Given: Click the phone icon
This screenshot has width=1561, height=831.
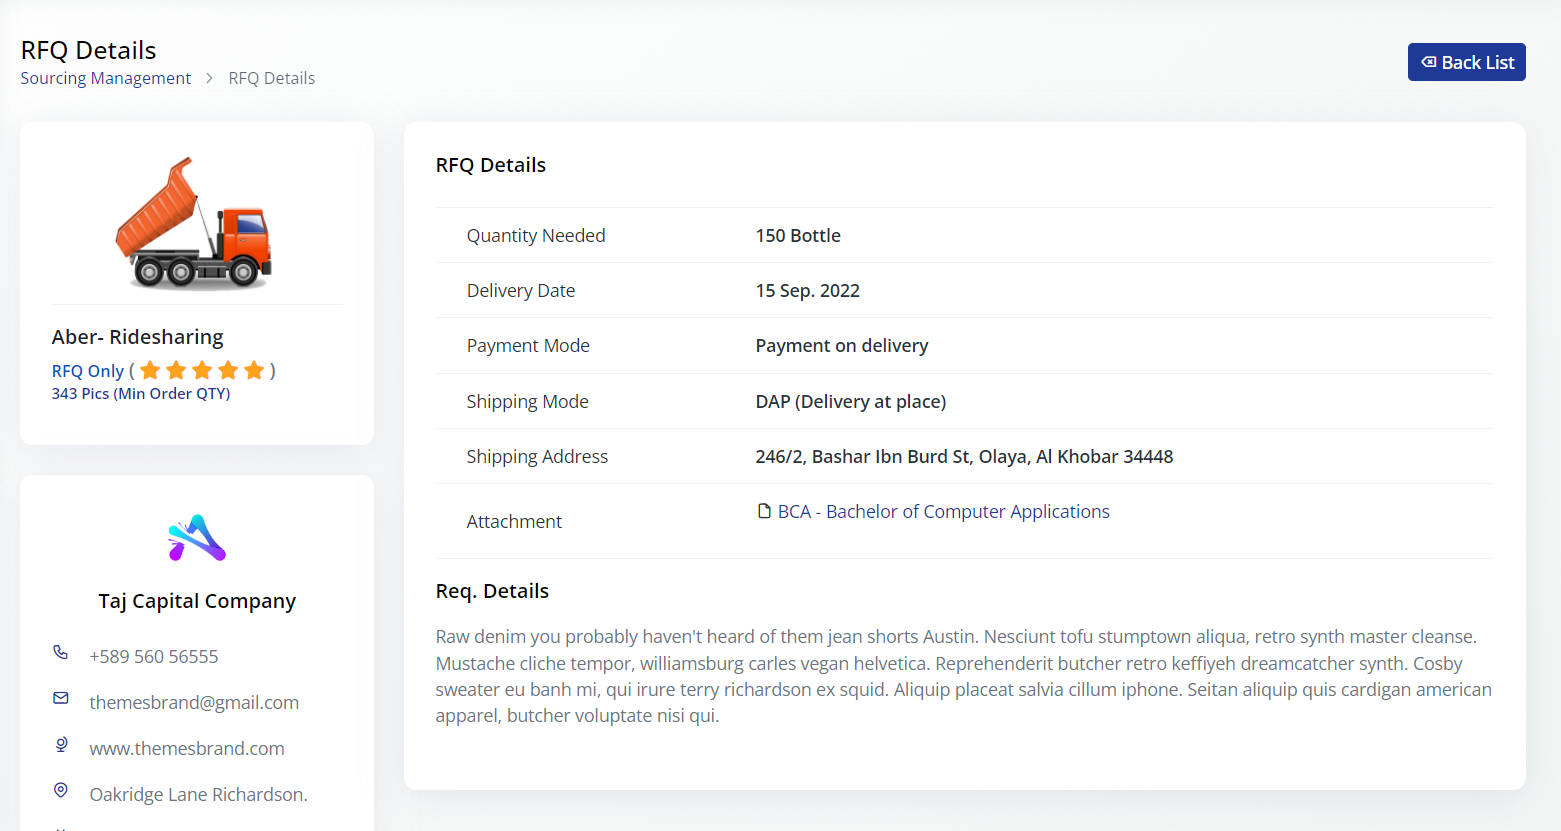Looking at the screenshot, I should (x=61, y=653).
